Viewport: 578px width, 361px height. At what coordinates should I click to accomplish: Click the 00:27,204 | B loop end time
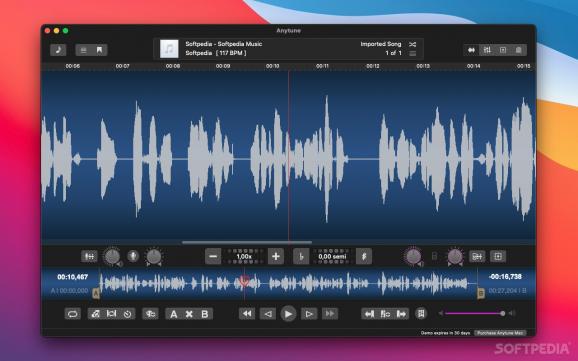507,291
